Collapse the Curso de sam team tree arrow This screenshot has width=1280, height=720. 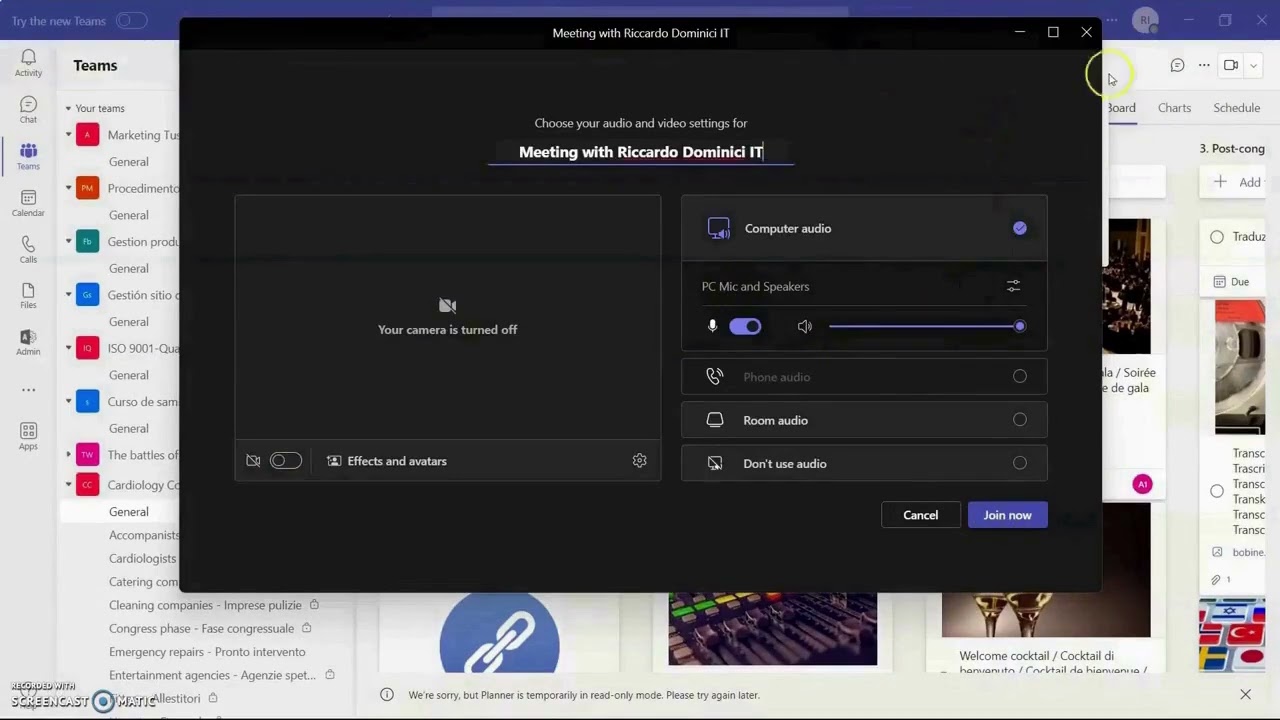click(x=68, y=401)
